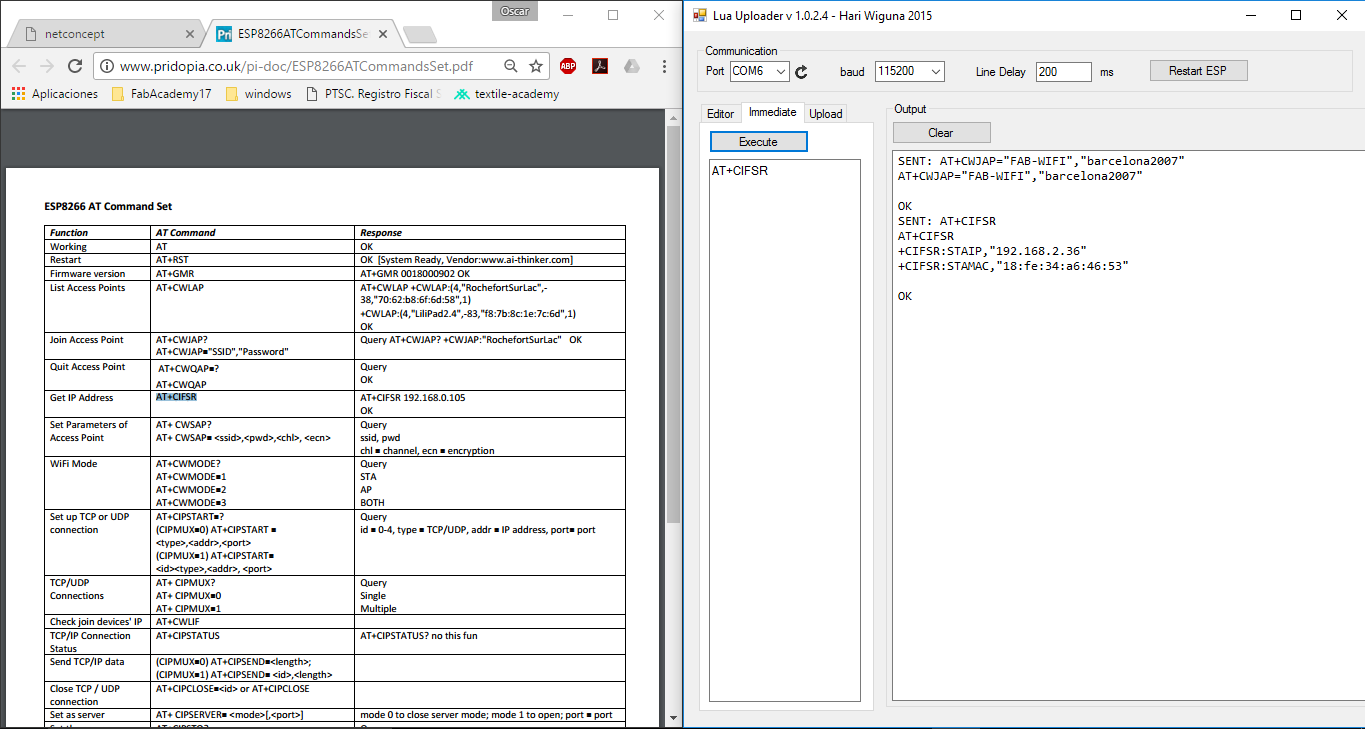Switch to Editor tab

tap(720, 114)
